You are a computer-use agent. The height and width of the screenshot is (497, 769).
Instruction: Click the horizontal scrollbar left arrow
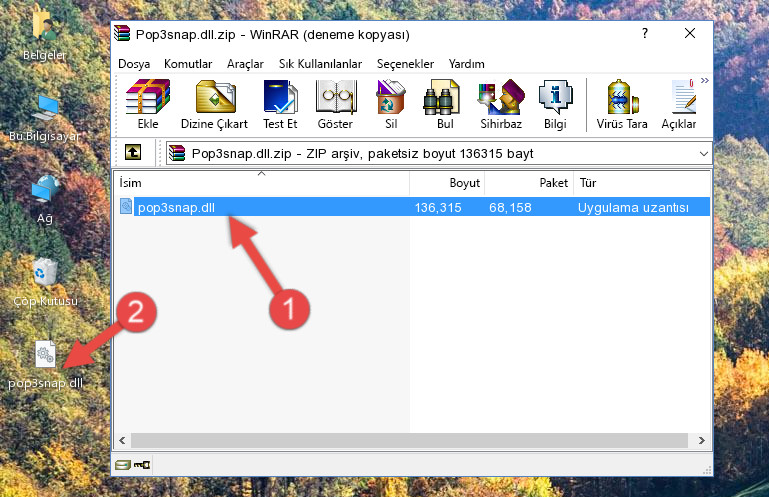(122, 440)
